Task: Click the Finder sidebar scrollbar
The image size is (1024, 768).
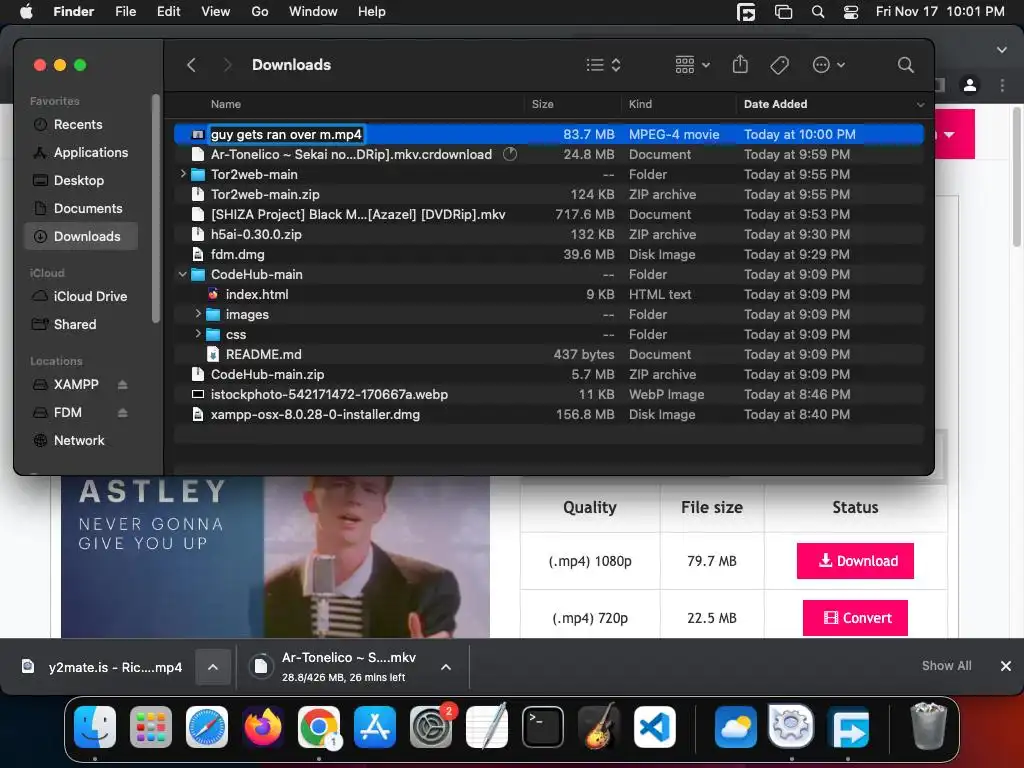Action: coord(155,209)
